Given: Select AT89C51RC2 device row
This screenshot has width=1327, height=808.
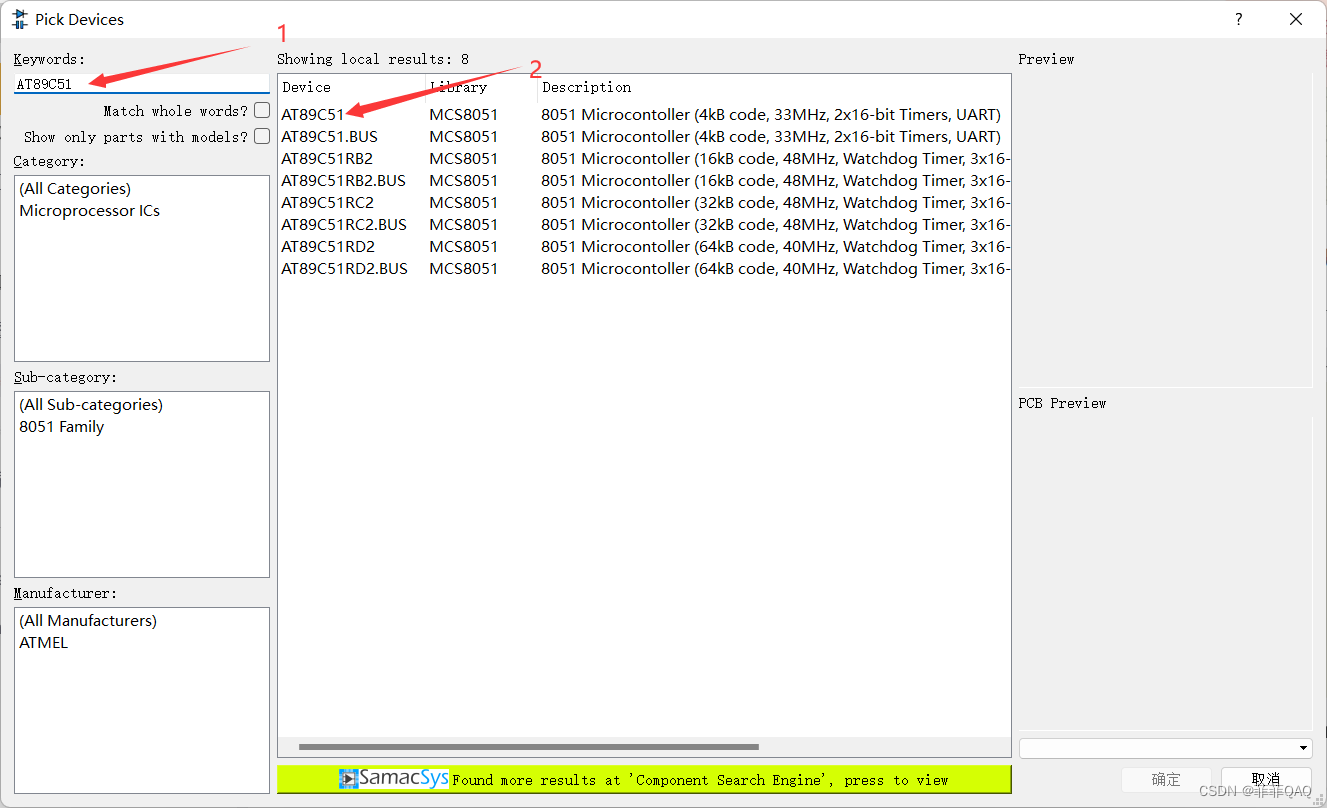Looking at the screenshot, I should [644, 203].
